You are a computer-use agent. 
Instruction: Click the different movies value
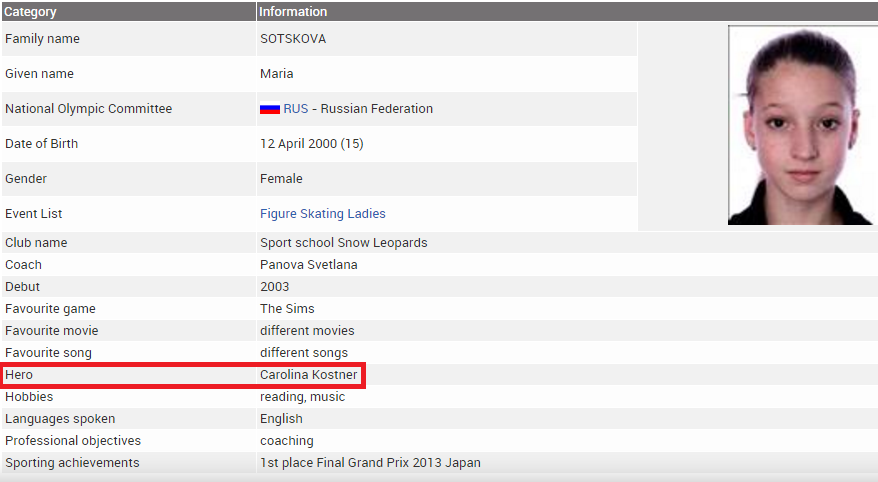pyautogui.click(x=307, y=331)
